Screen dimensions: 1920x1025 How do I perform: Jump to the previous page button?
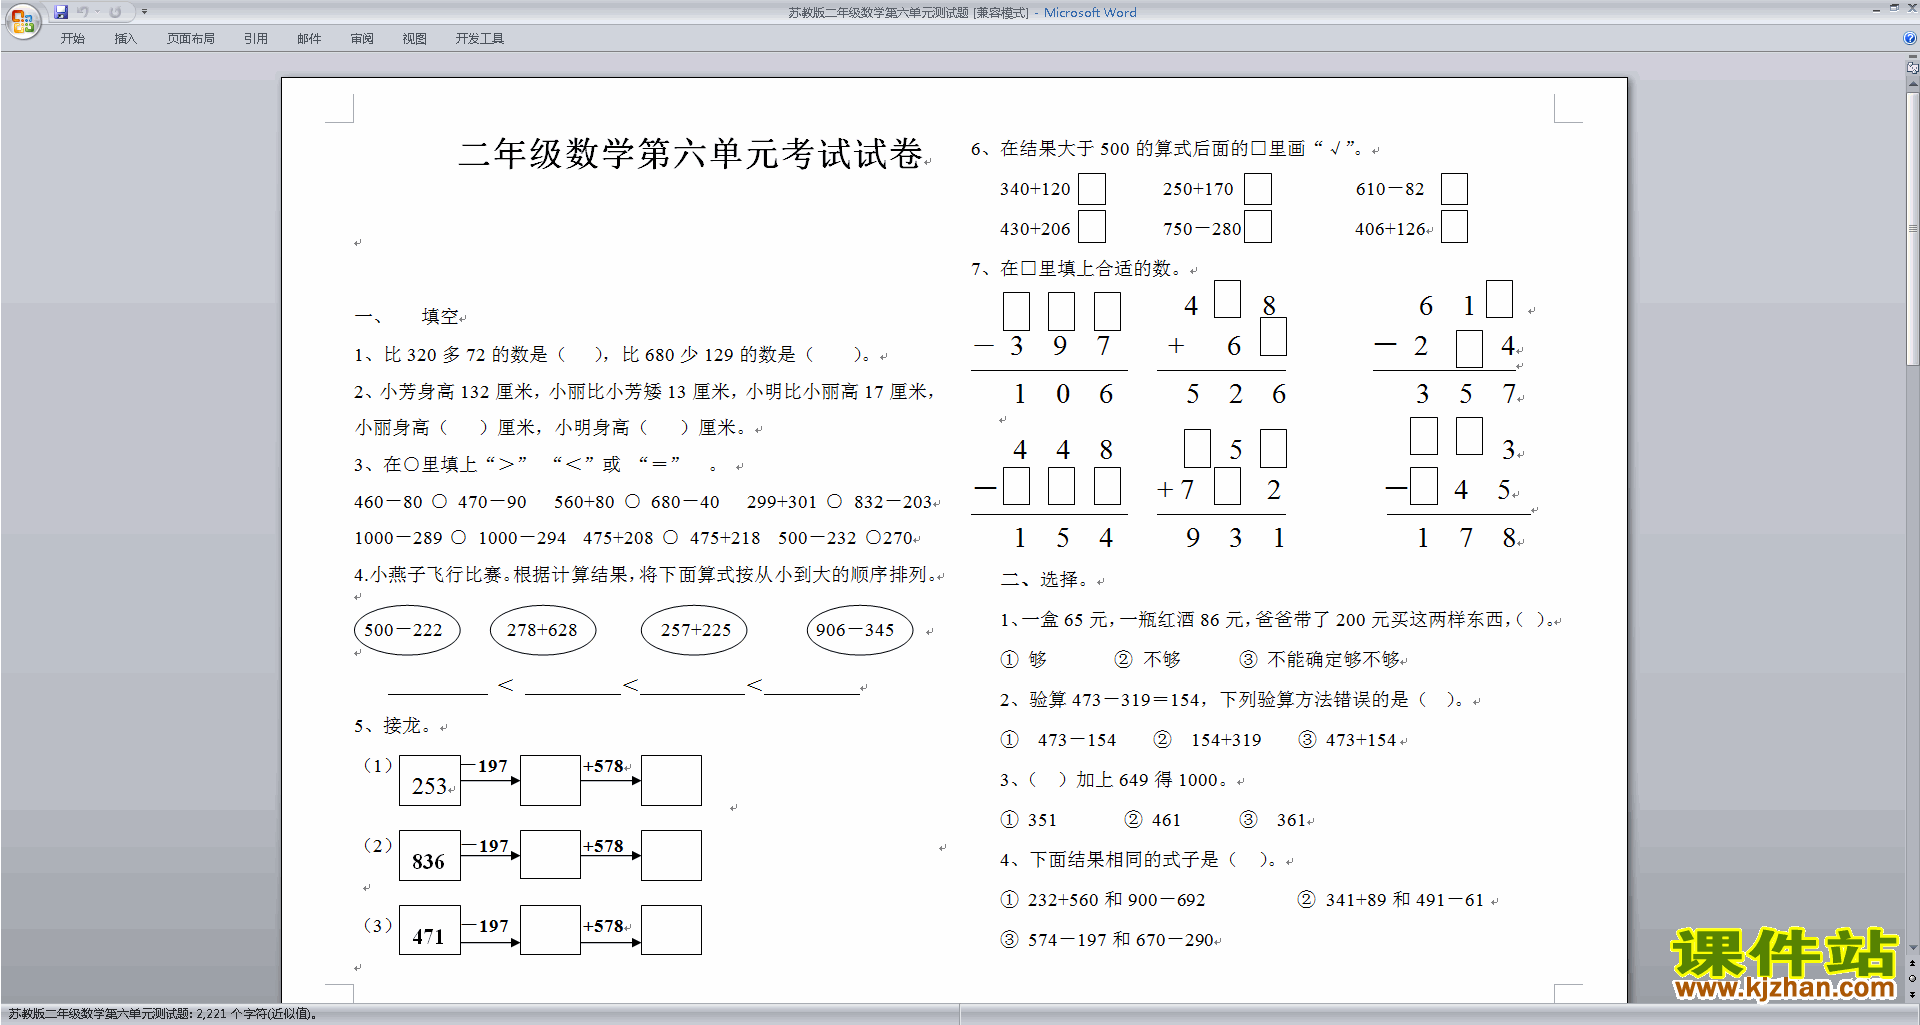(1912, 963)
